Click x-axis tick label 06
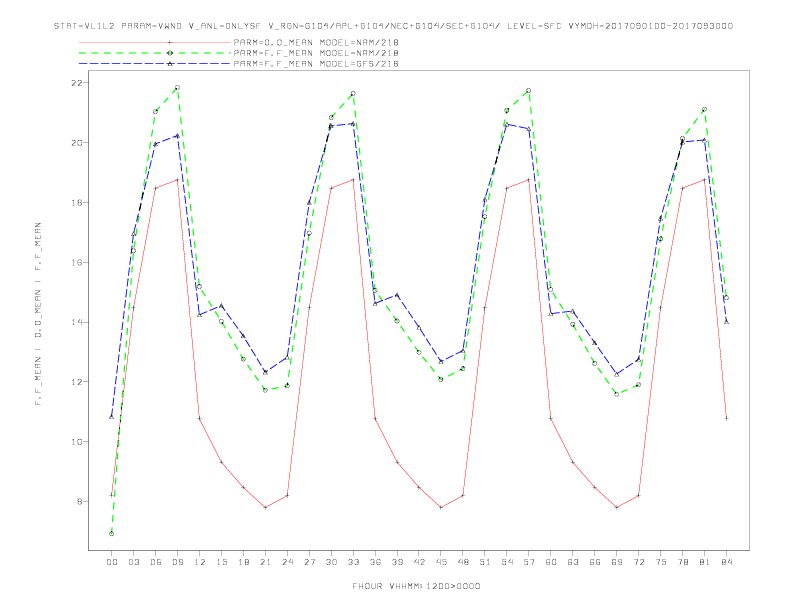The height and width of the screenshot is (612, 792). [x=156, y=562]
